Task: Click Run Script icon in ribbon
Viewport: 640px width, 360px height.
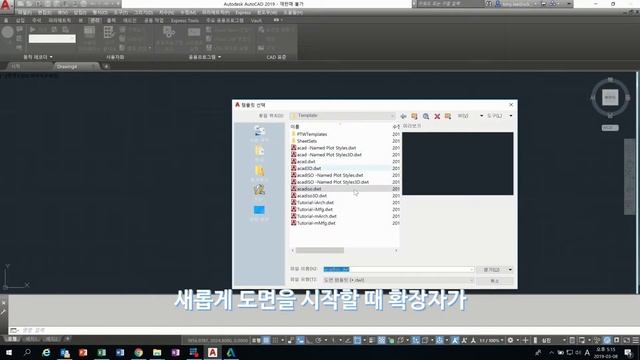Action: [x=194, y=33]
